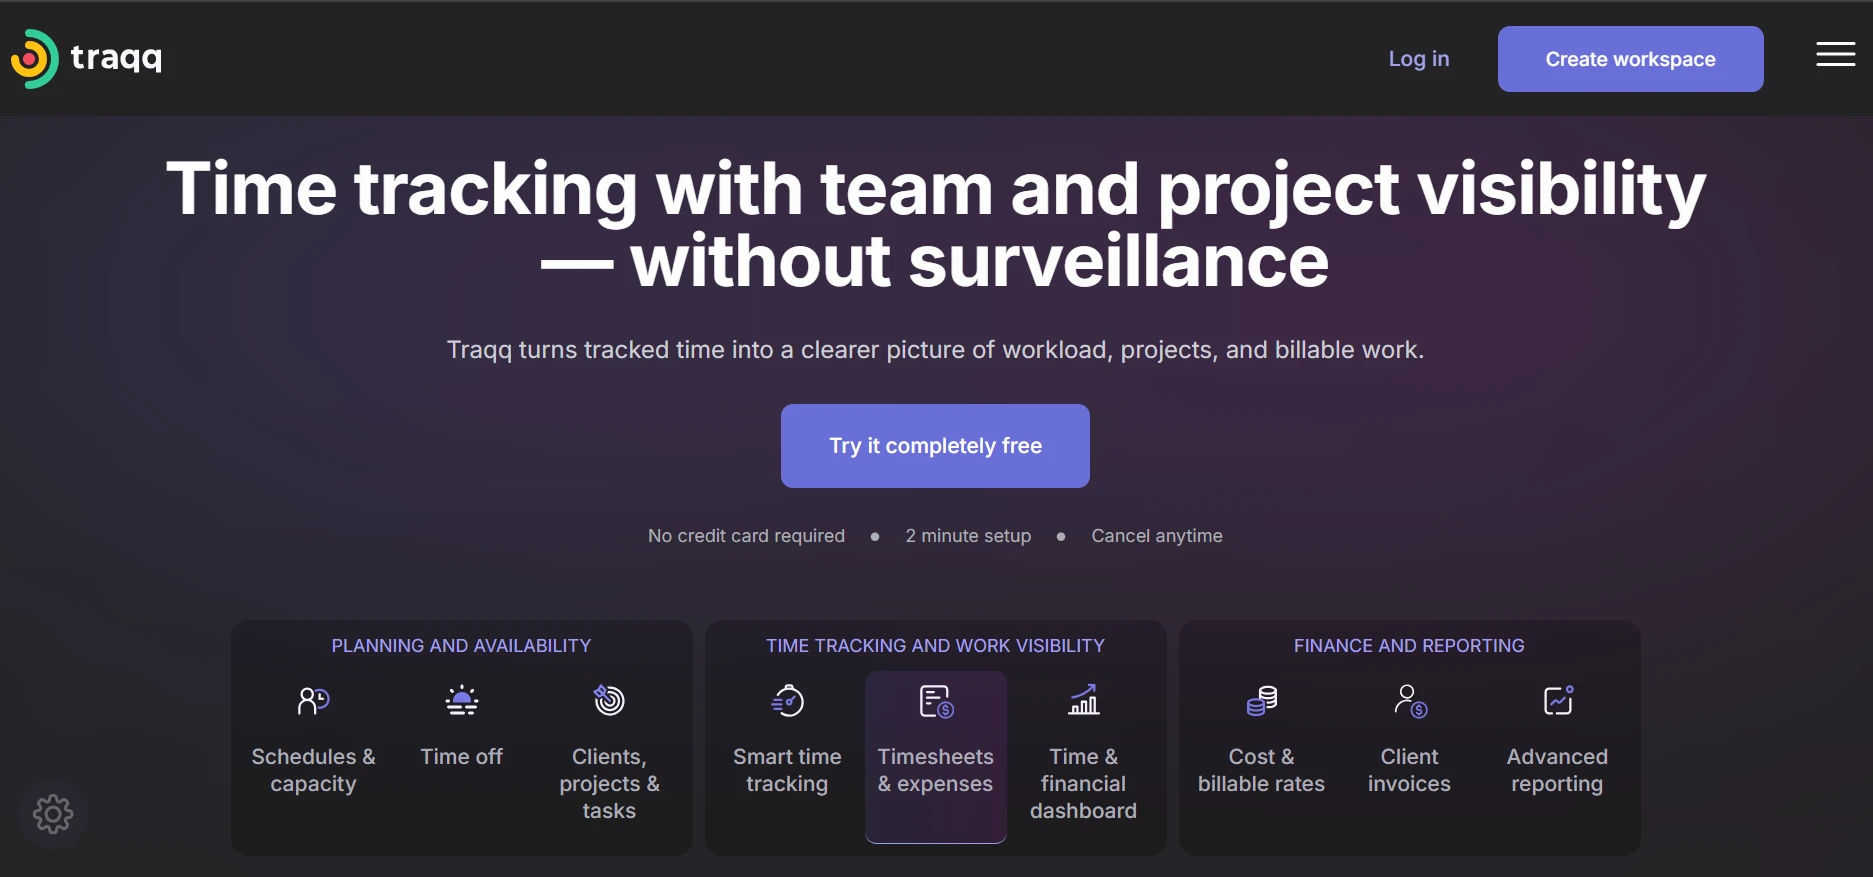
Task: Click the Client invoices person icon
Action: point(1410,701)
